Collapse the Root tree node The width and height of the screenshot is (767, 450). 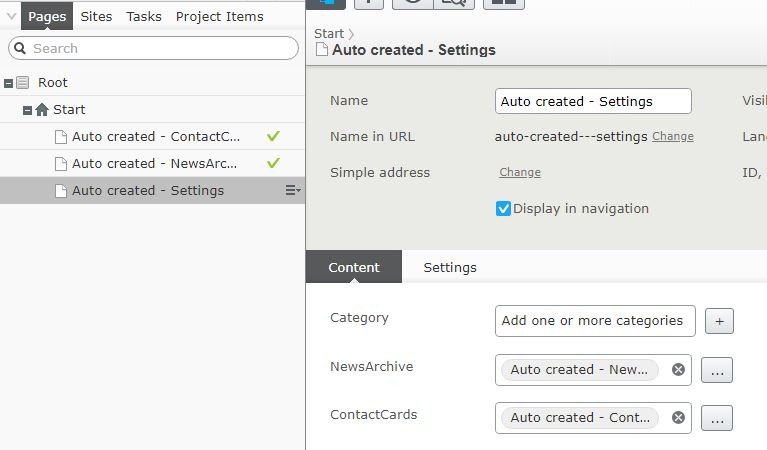point(9,83)
